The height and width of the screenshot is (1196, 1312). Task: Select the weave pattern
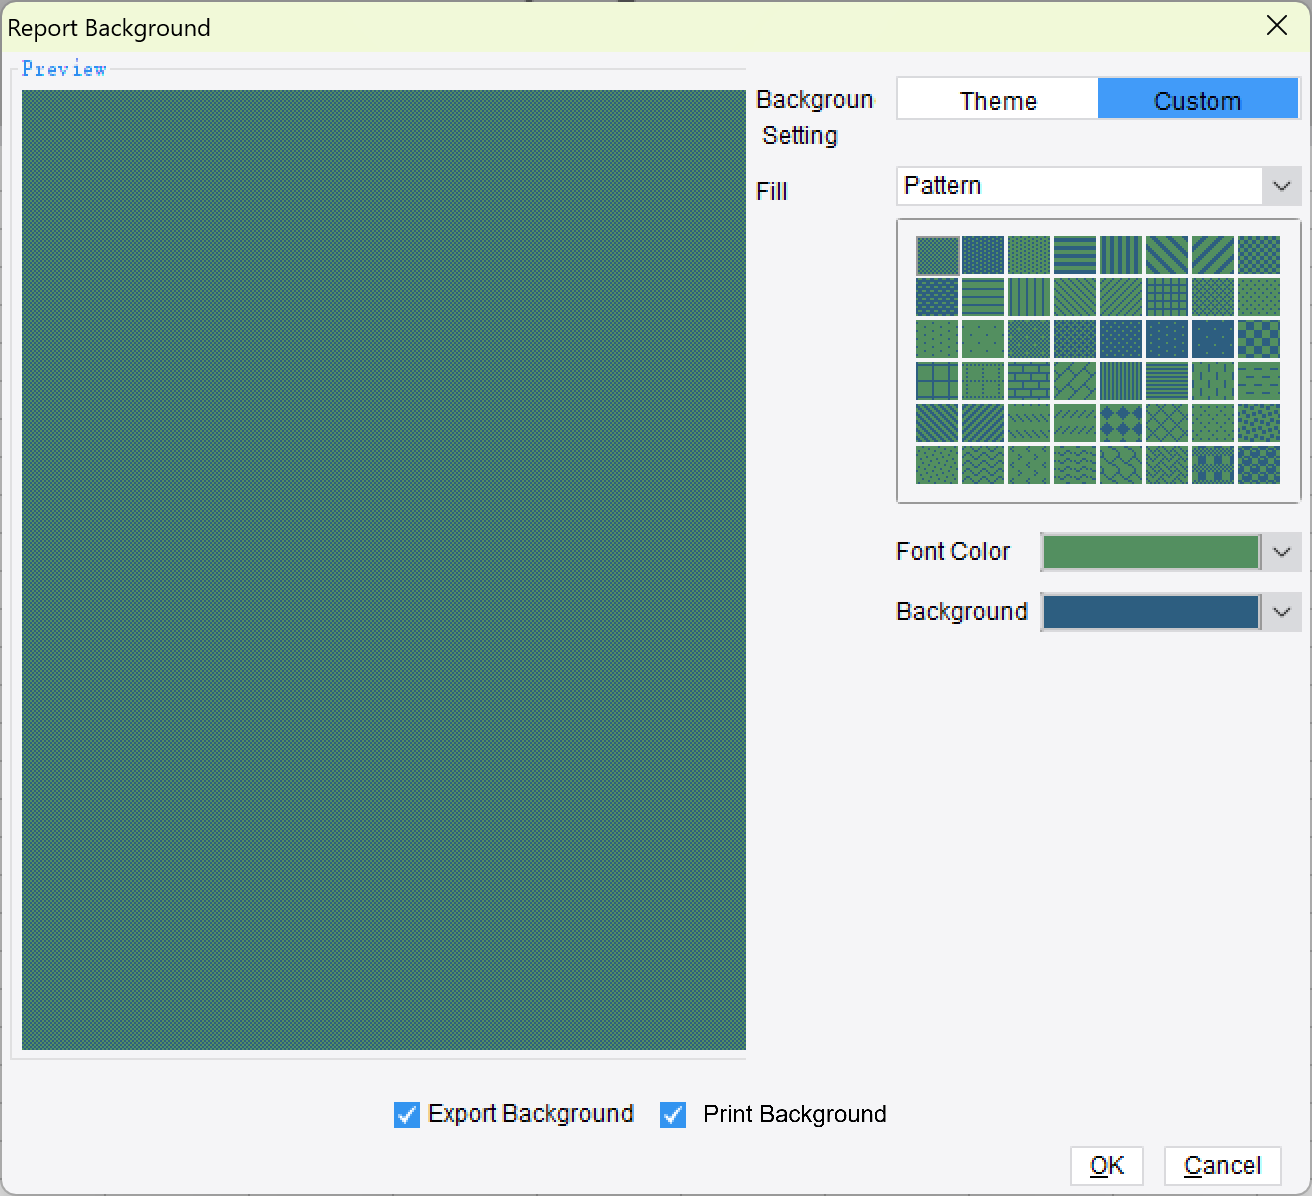1167,465
